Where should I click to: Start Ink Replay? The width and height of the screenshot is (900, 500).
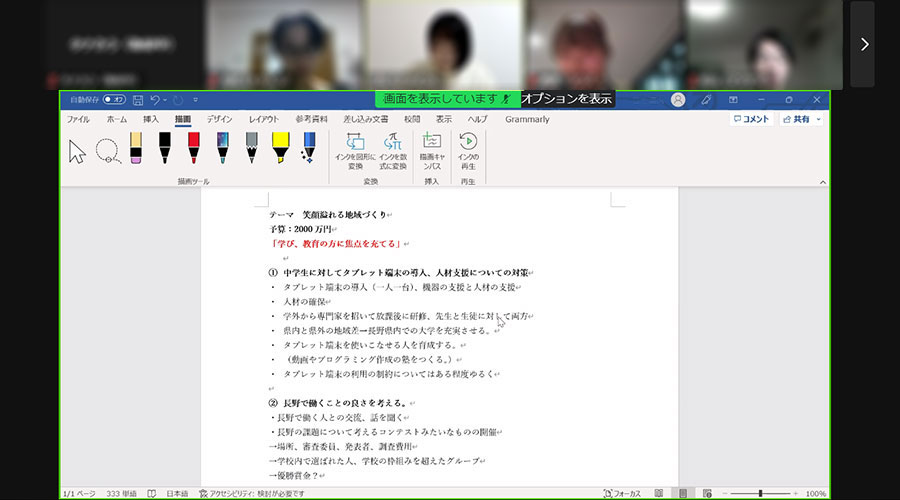click(x=468, y=150)
